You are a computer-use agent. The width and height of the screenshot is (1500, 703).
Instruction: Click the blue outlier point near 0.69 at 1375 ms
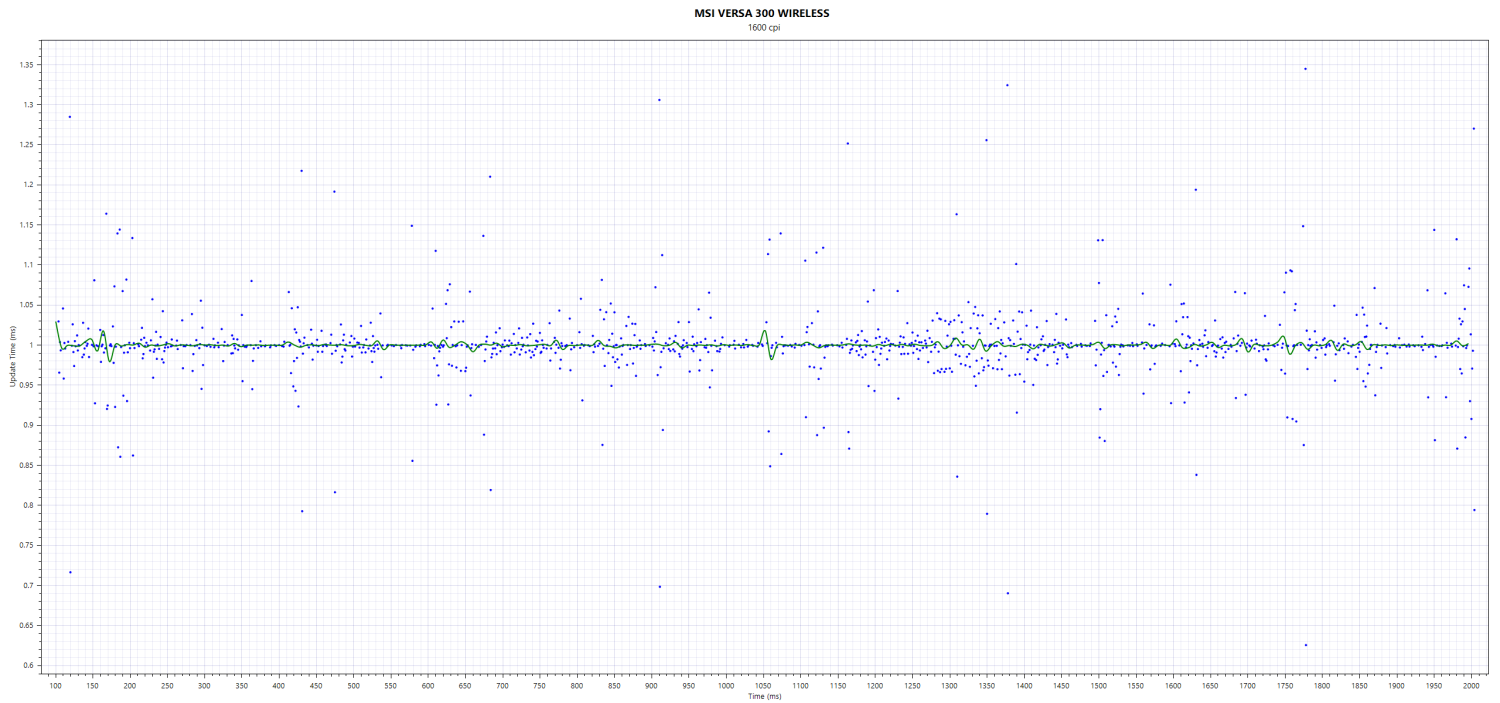click(1008, 593)
